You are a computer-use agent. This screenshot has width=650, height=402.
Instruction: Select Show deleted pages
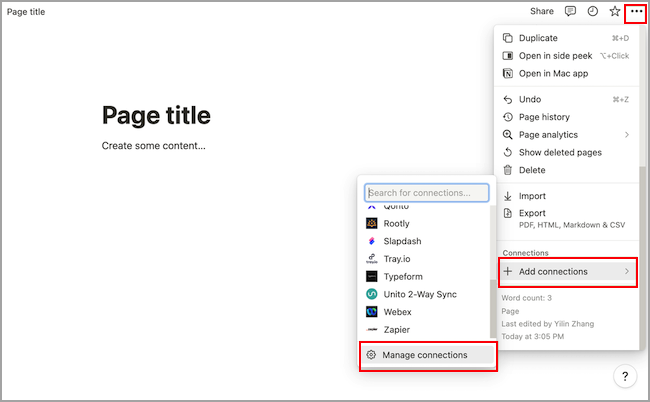coord(566,153)
